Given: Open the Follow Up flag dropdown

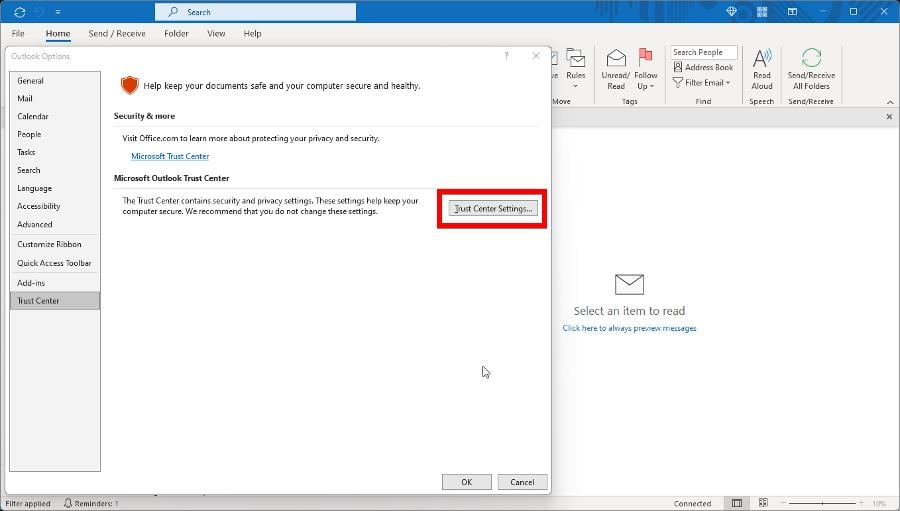Looking at the screenshot, I should tap(646, 69).
